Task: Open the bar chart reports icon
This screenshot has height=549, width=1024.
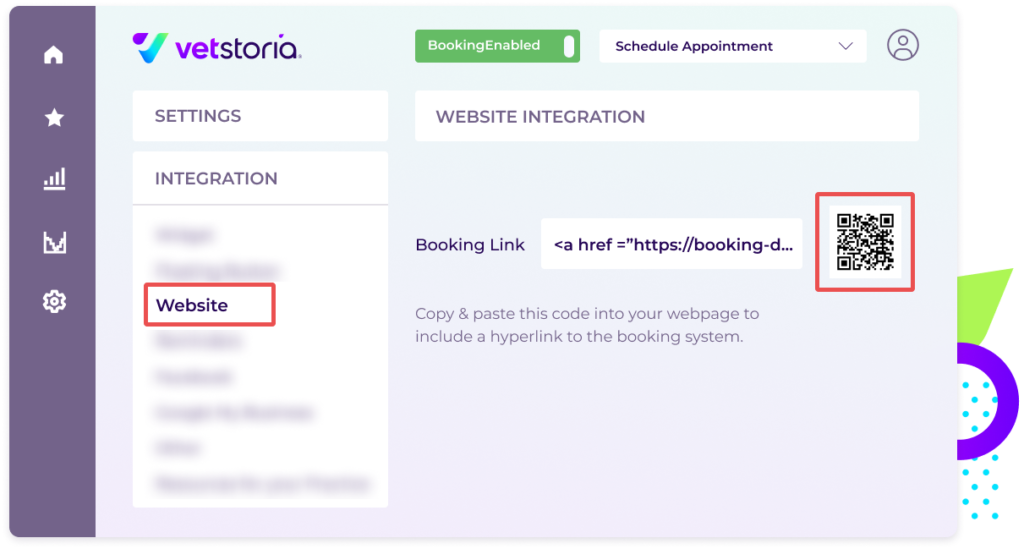Action: coord(54,179)
